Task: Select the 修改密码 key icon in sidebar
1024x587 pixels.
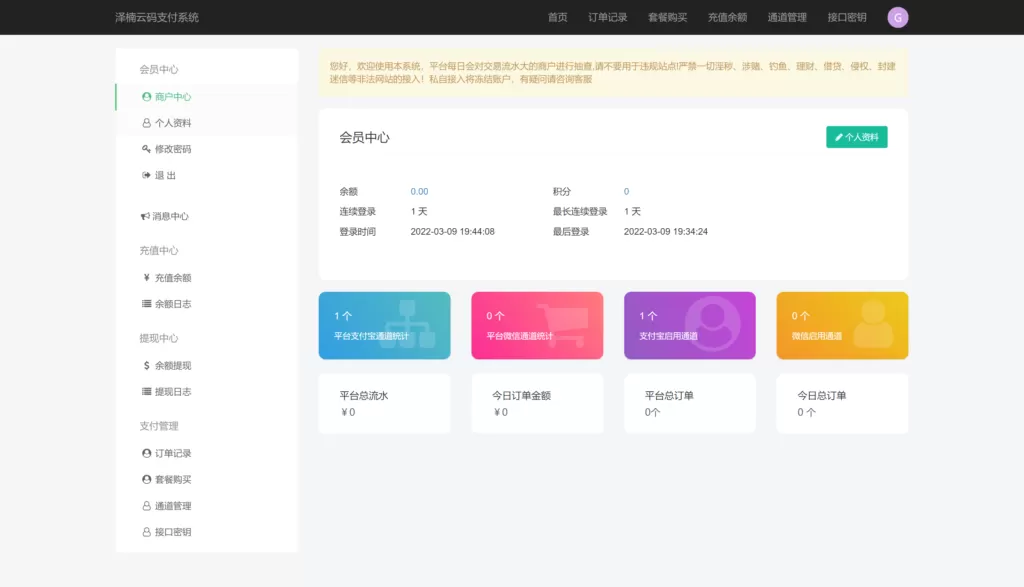Action: (147, 148)
